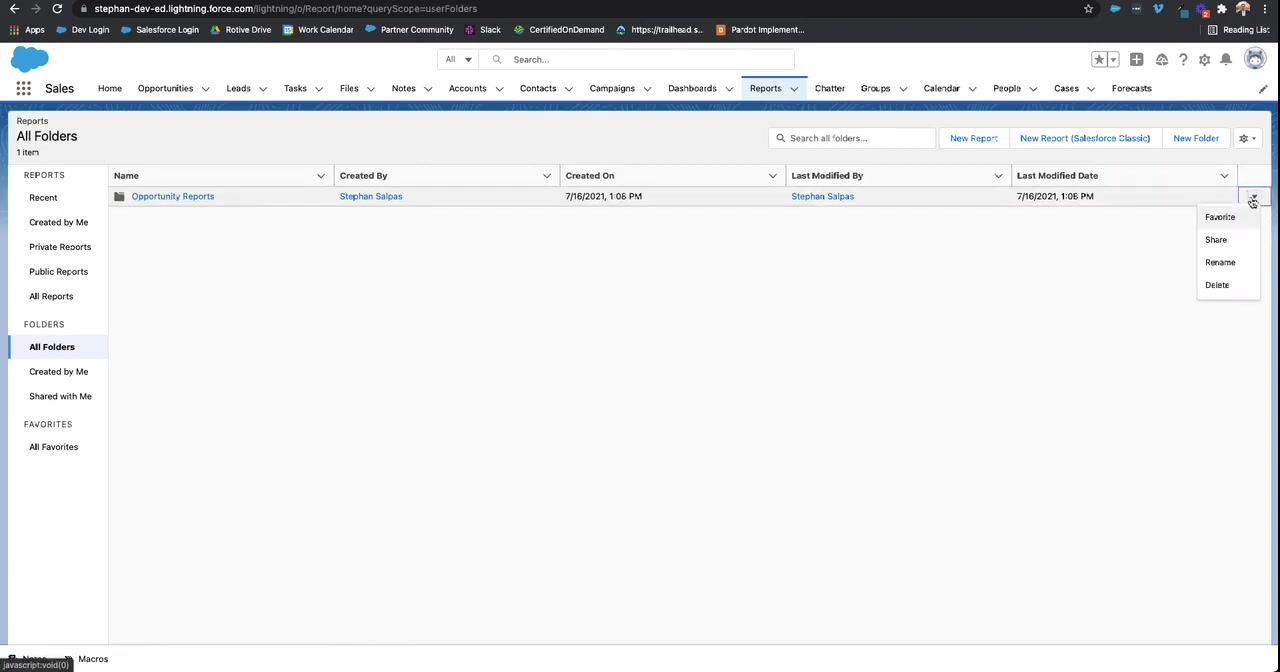Choose Delete from the row menu
Viewport: 1280px width, 672px height.
(1228, 285)
